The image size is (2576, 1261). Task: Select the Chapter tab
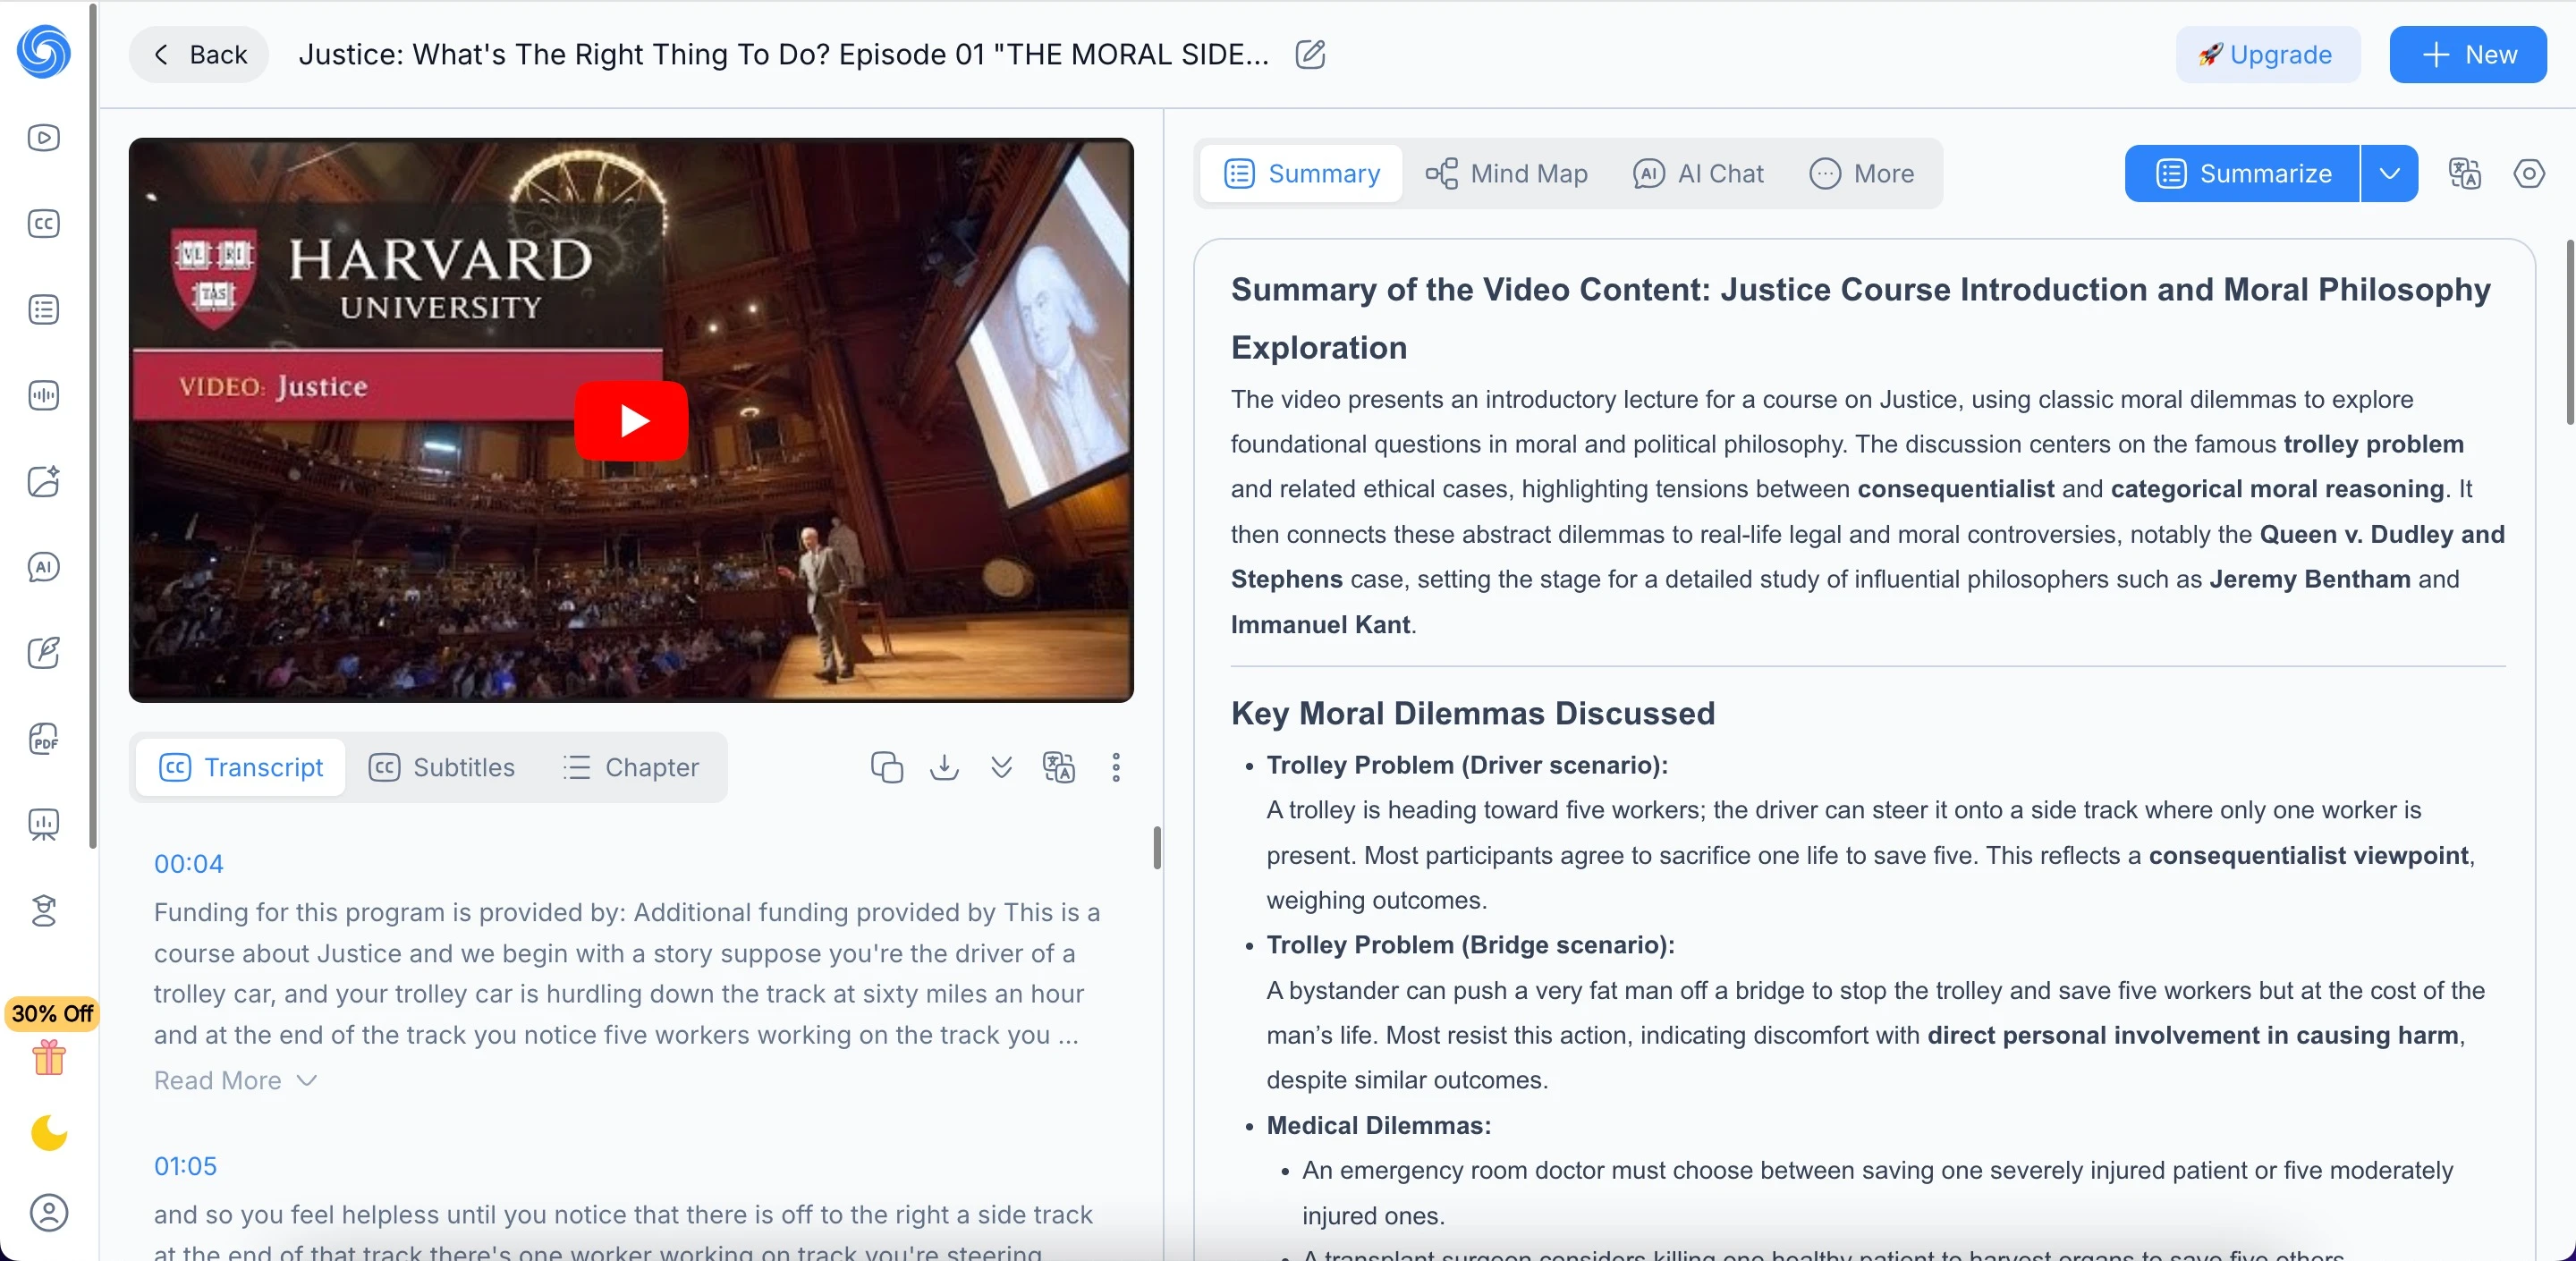click(631, 767)
